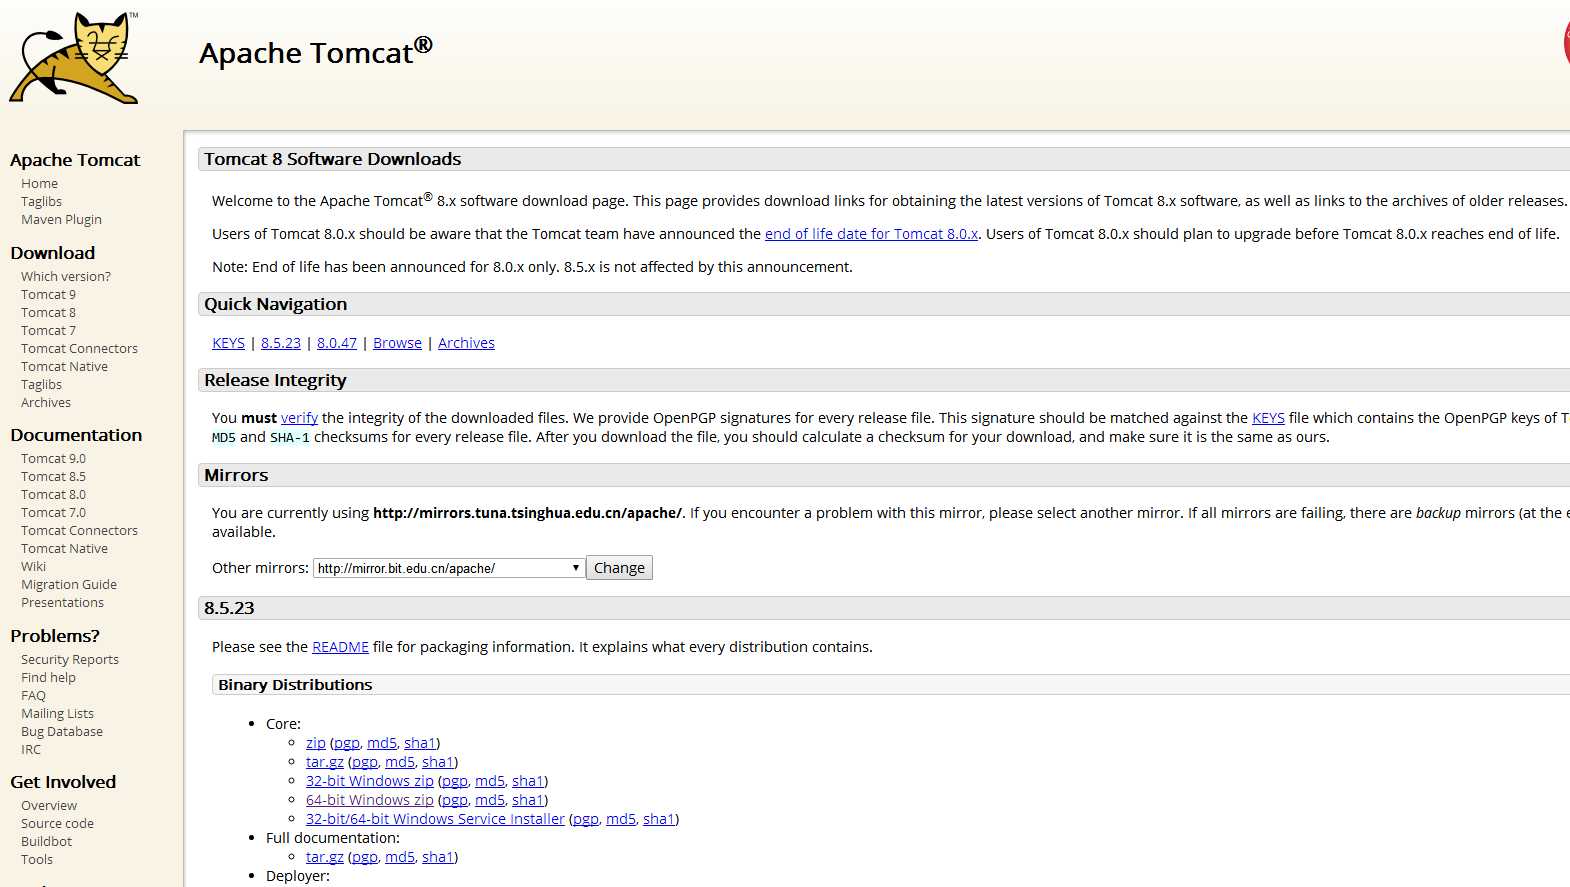This screenshot has width=1570, height=887.
Task: Open the KEYS link in Release Integrity text
Action: click(1268, 418)
